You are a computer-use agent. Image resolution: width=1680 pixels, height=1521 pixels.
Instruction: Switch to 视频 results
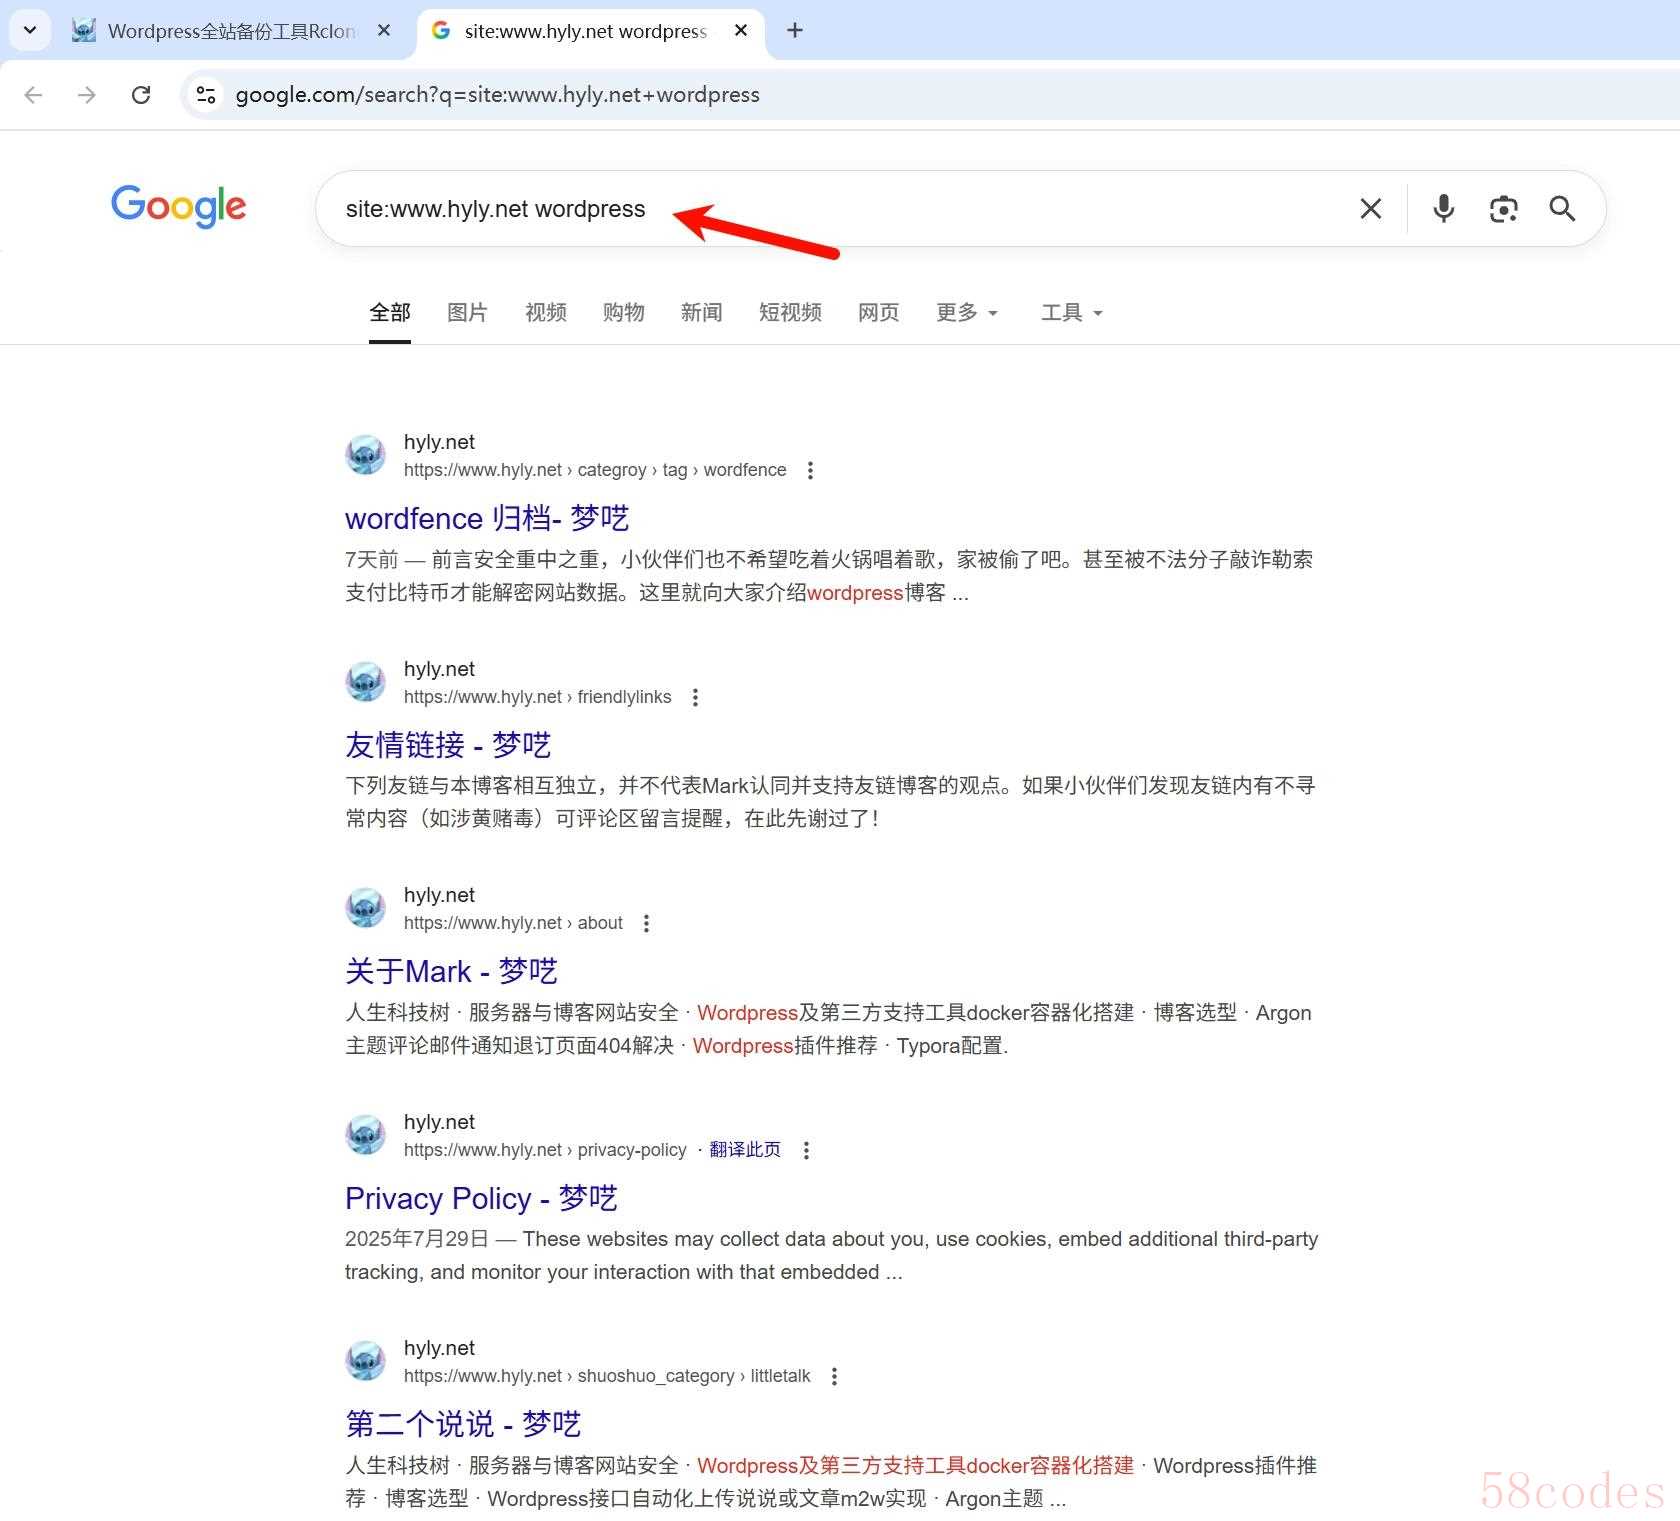pyautogui.click(x=546, y=313)
